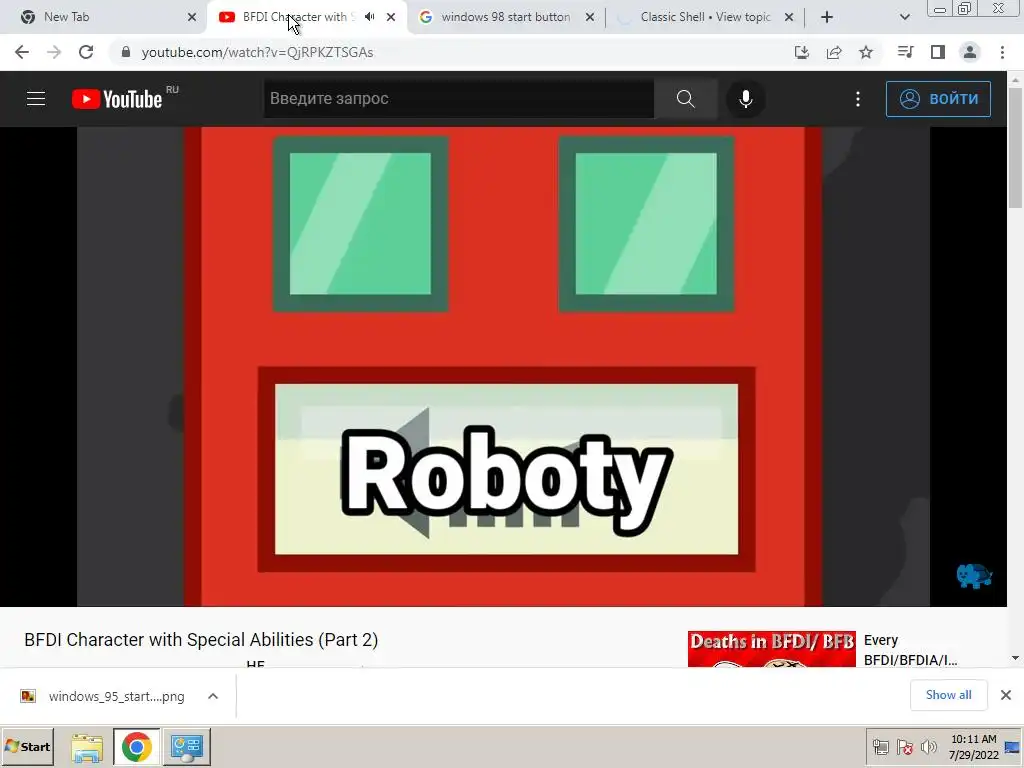Screen dimensions: 1024x768
Task: Click the share page icon
Action: [834, 52]
